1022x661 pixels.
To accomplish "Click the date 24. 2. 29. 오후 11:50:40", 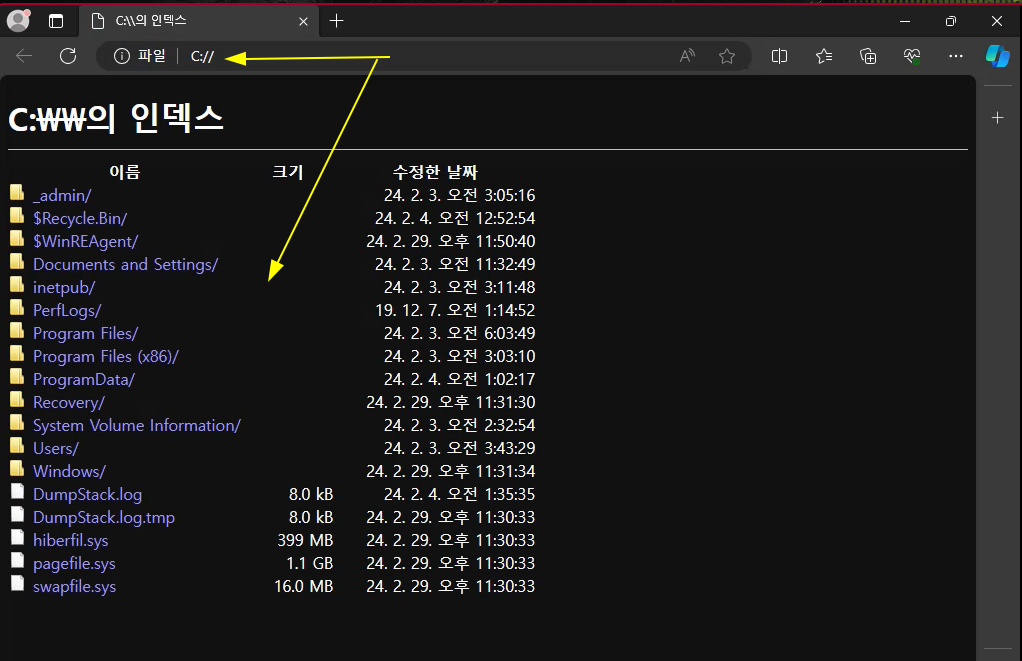I will (x=451, y=241).
